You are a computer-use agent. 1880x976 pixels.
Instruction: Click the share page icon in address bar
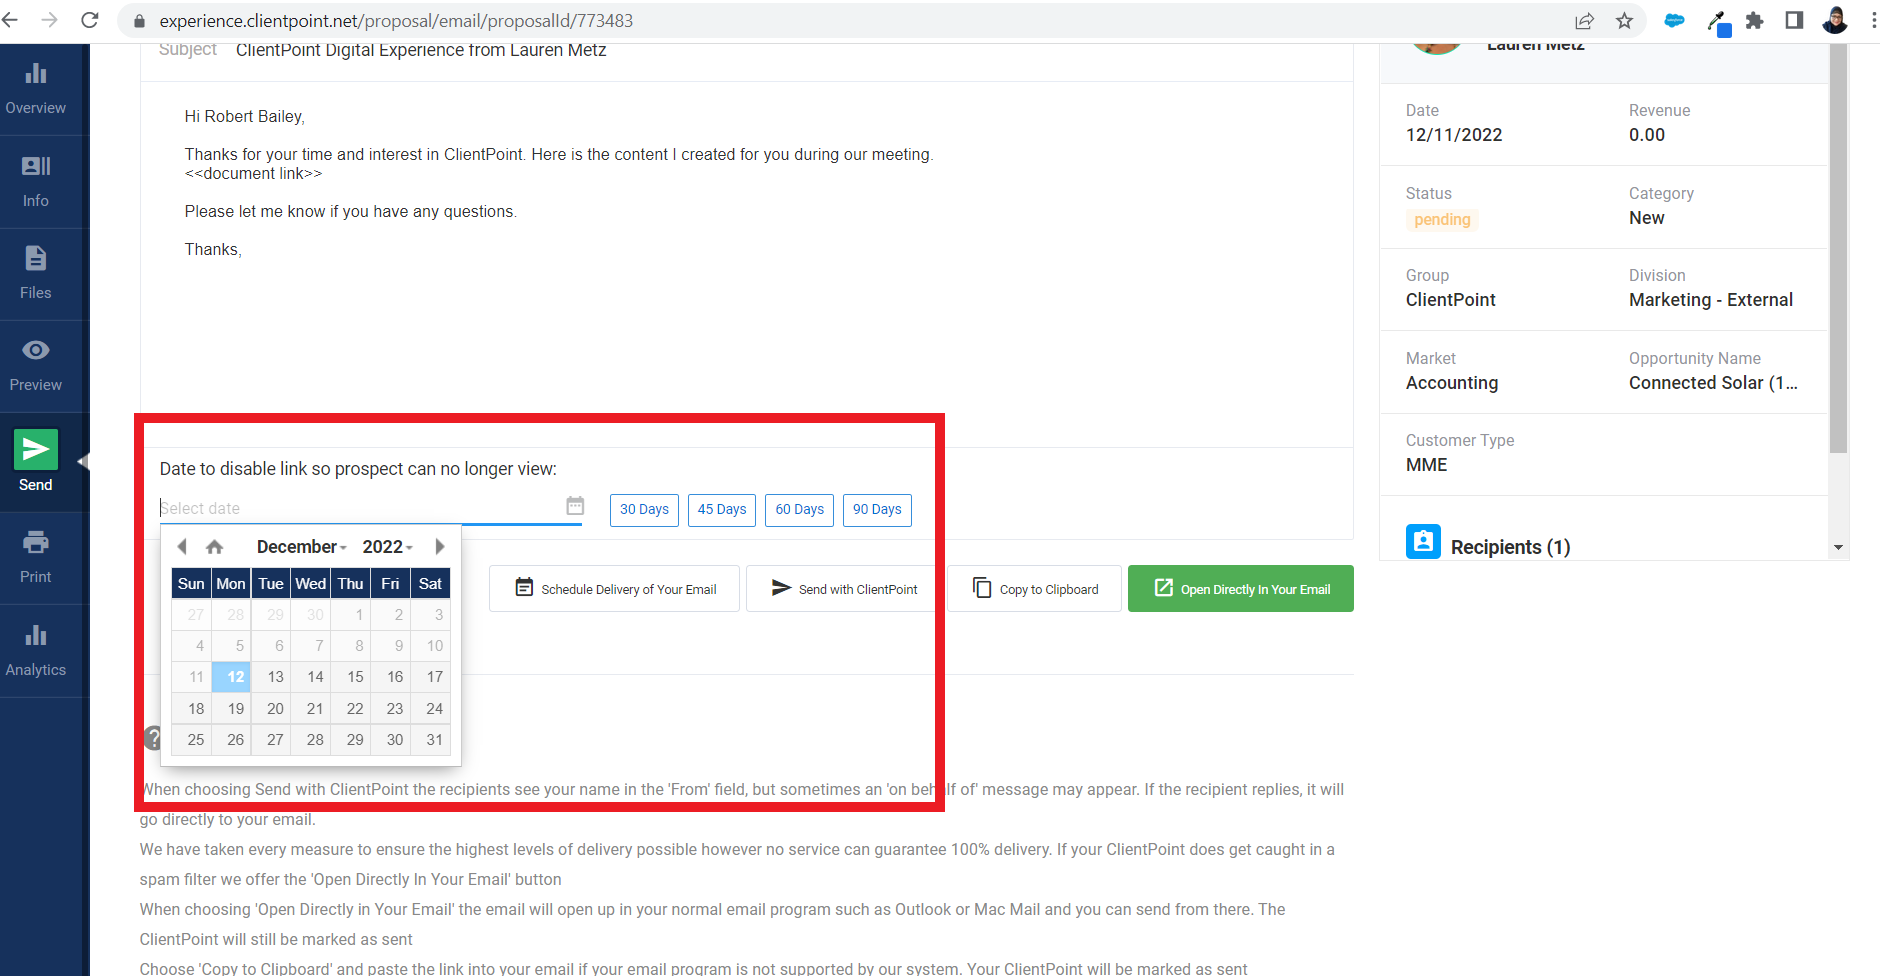point(1585,20)
